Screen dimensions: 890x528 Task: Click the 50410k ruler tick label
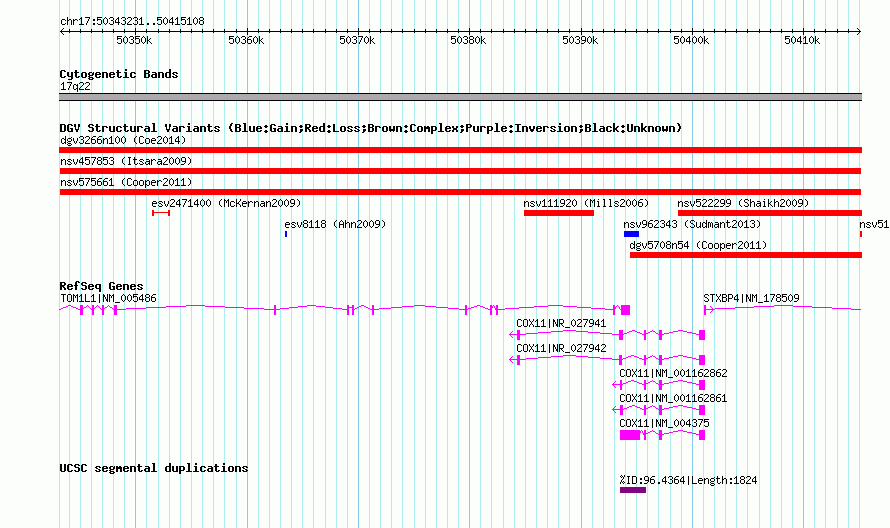tap(802, 40)
